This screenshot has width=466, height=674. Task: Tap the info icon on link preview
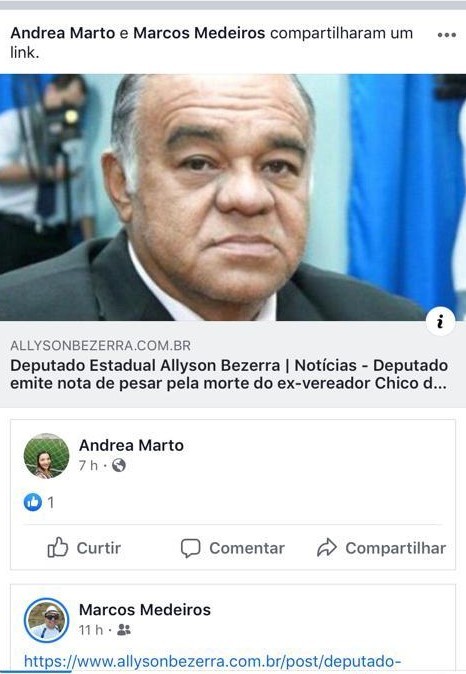[441, 321]
